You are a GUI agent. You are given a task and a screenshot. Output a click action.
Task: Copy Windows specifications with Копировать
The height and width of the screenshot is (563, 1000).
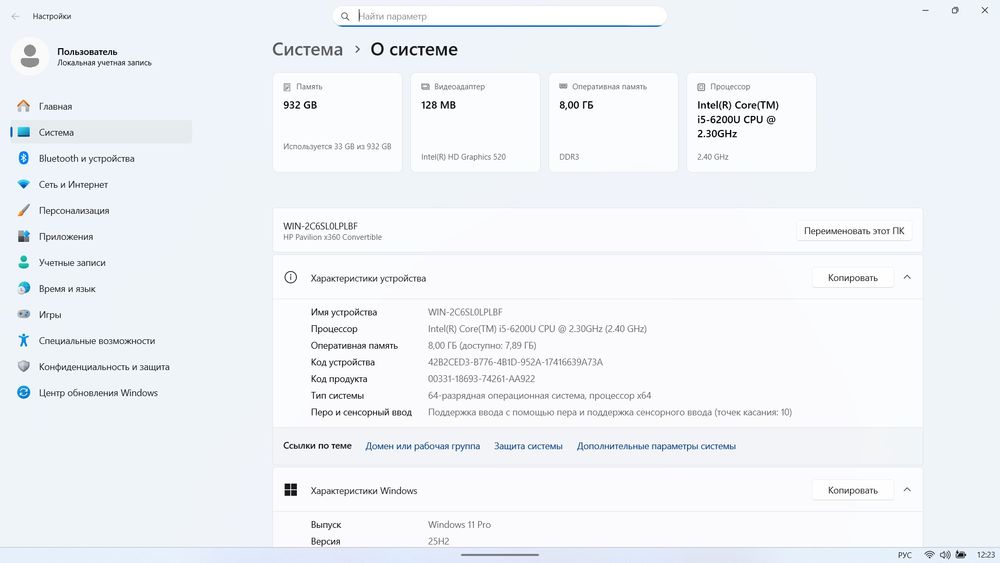(x=853, y=490)
